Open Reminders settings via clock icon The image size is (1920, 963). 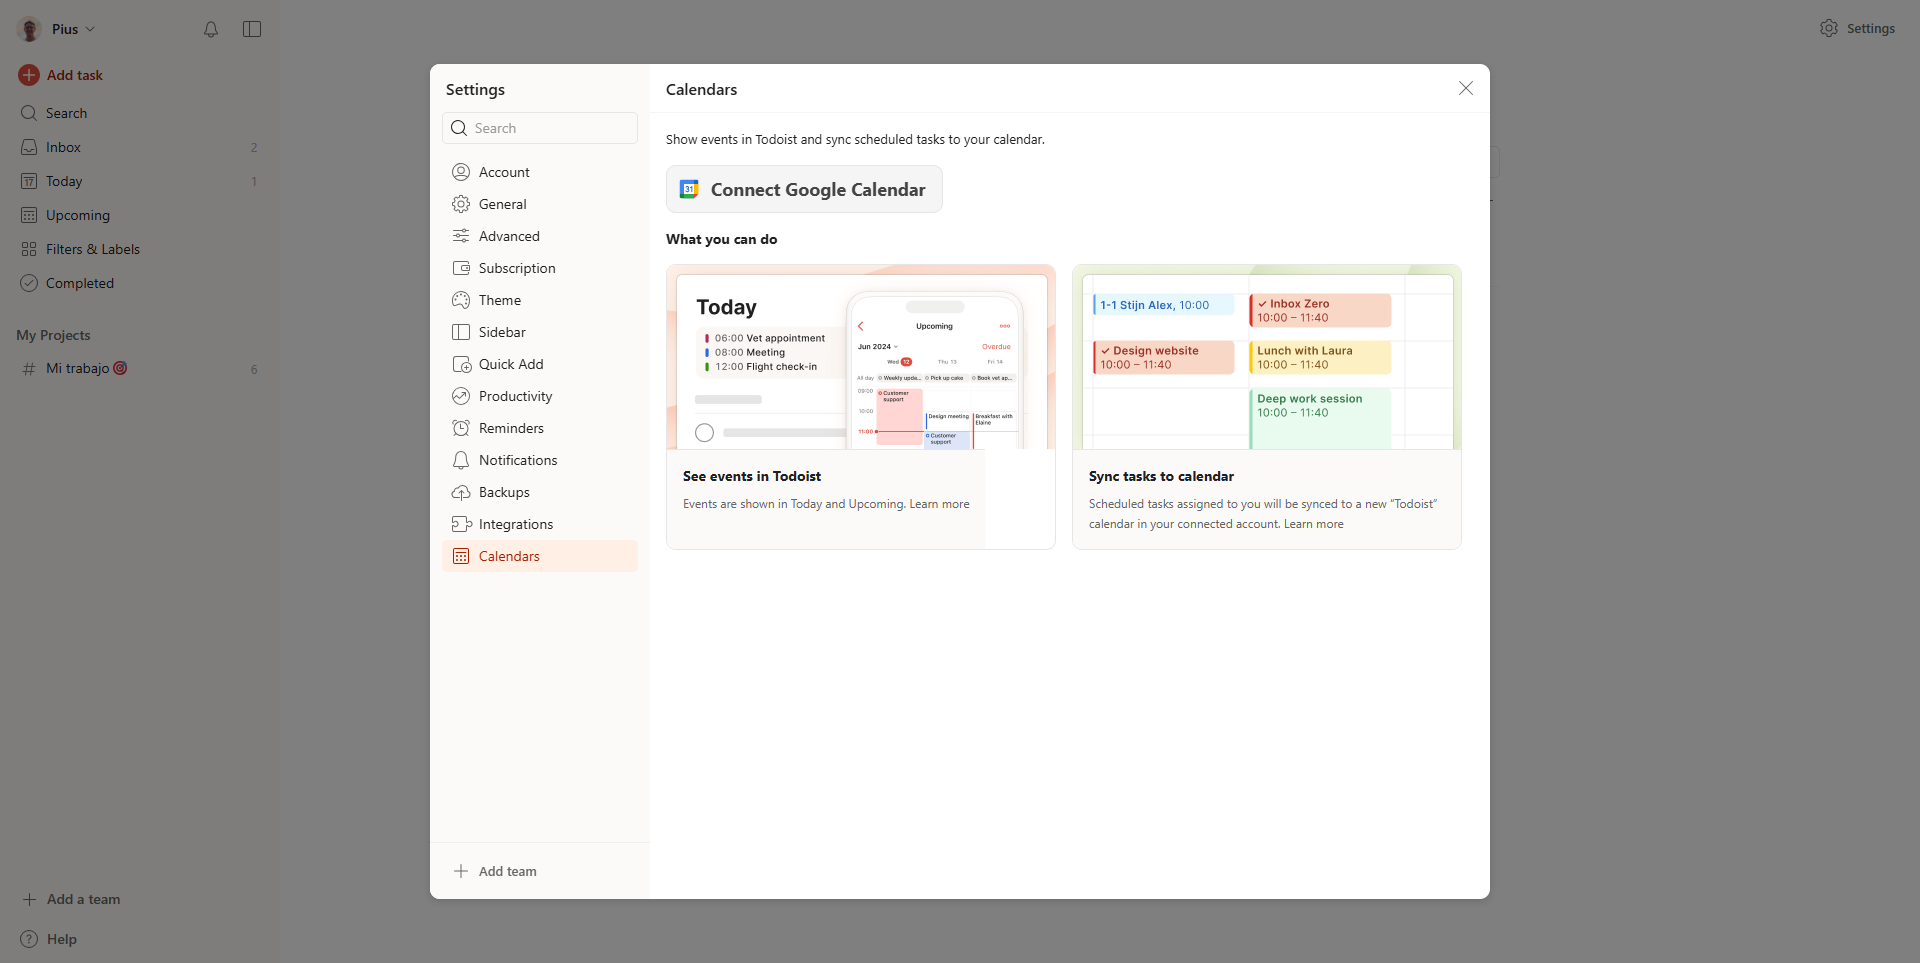461,428
